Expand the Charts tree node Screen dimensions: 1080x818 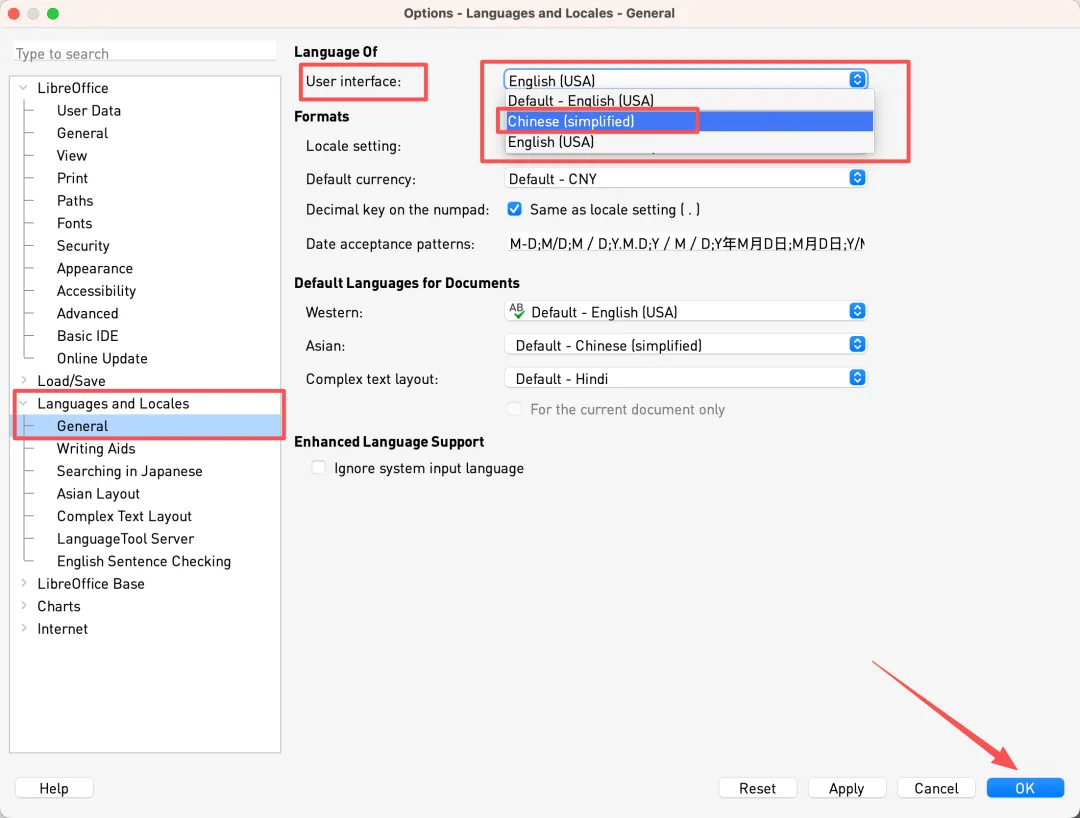pos(23,606)
